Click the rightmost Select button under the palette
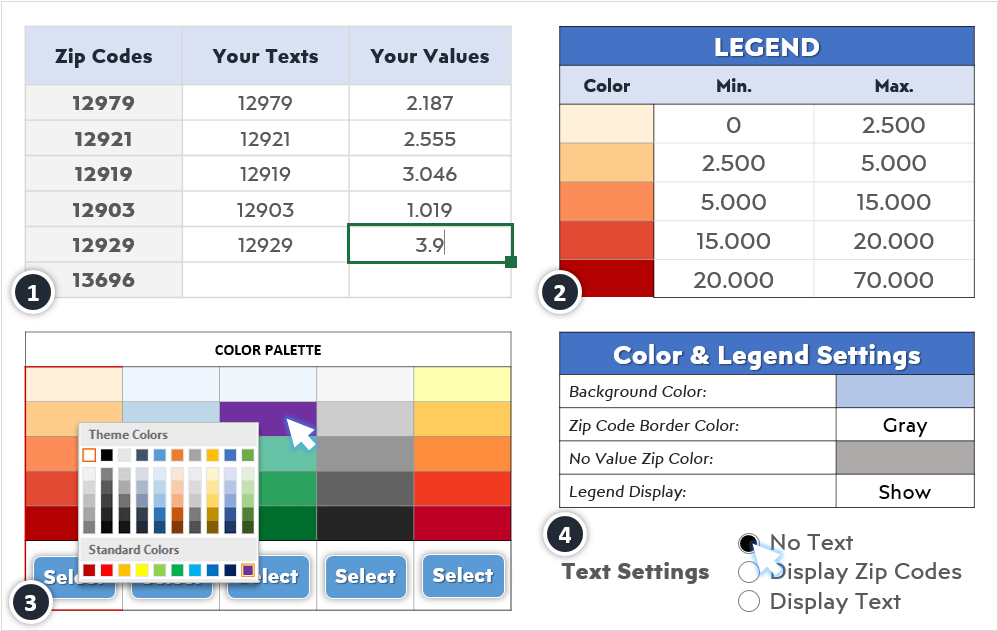Screen dimensions: 998x631 [x=463, y=576]
